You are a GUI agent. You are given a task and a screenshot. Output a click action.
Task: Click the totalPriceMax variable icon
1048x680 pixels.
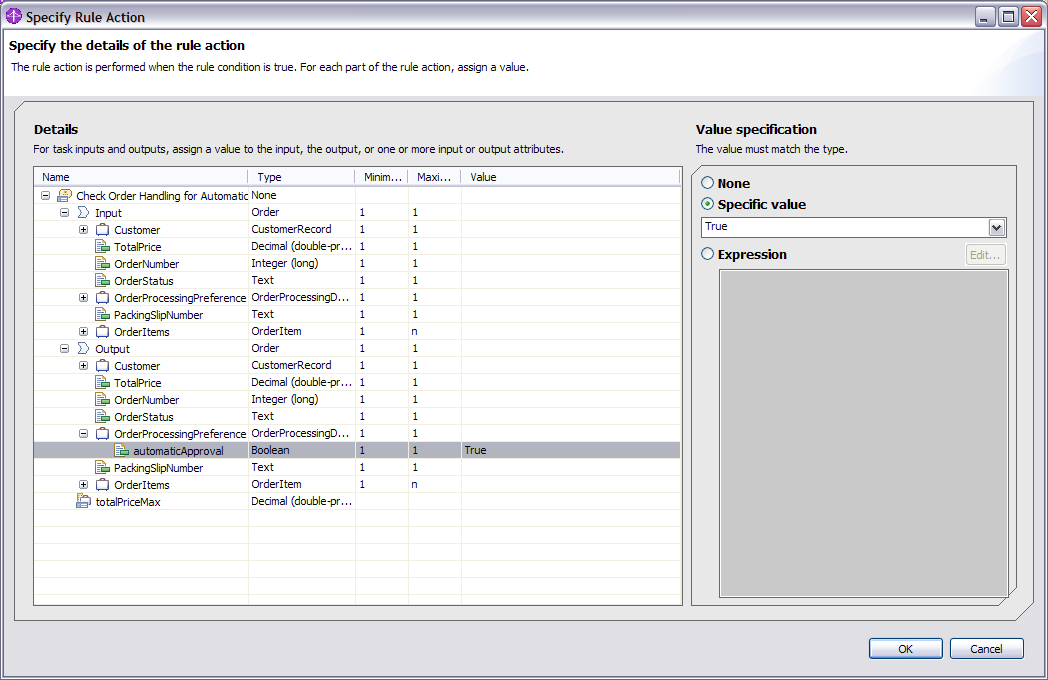coord(84,502)
